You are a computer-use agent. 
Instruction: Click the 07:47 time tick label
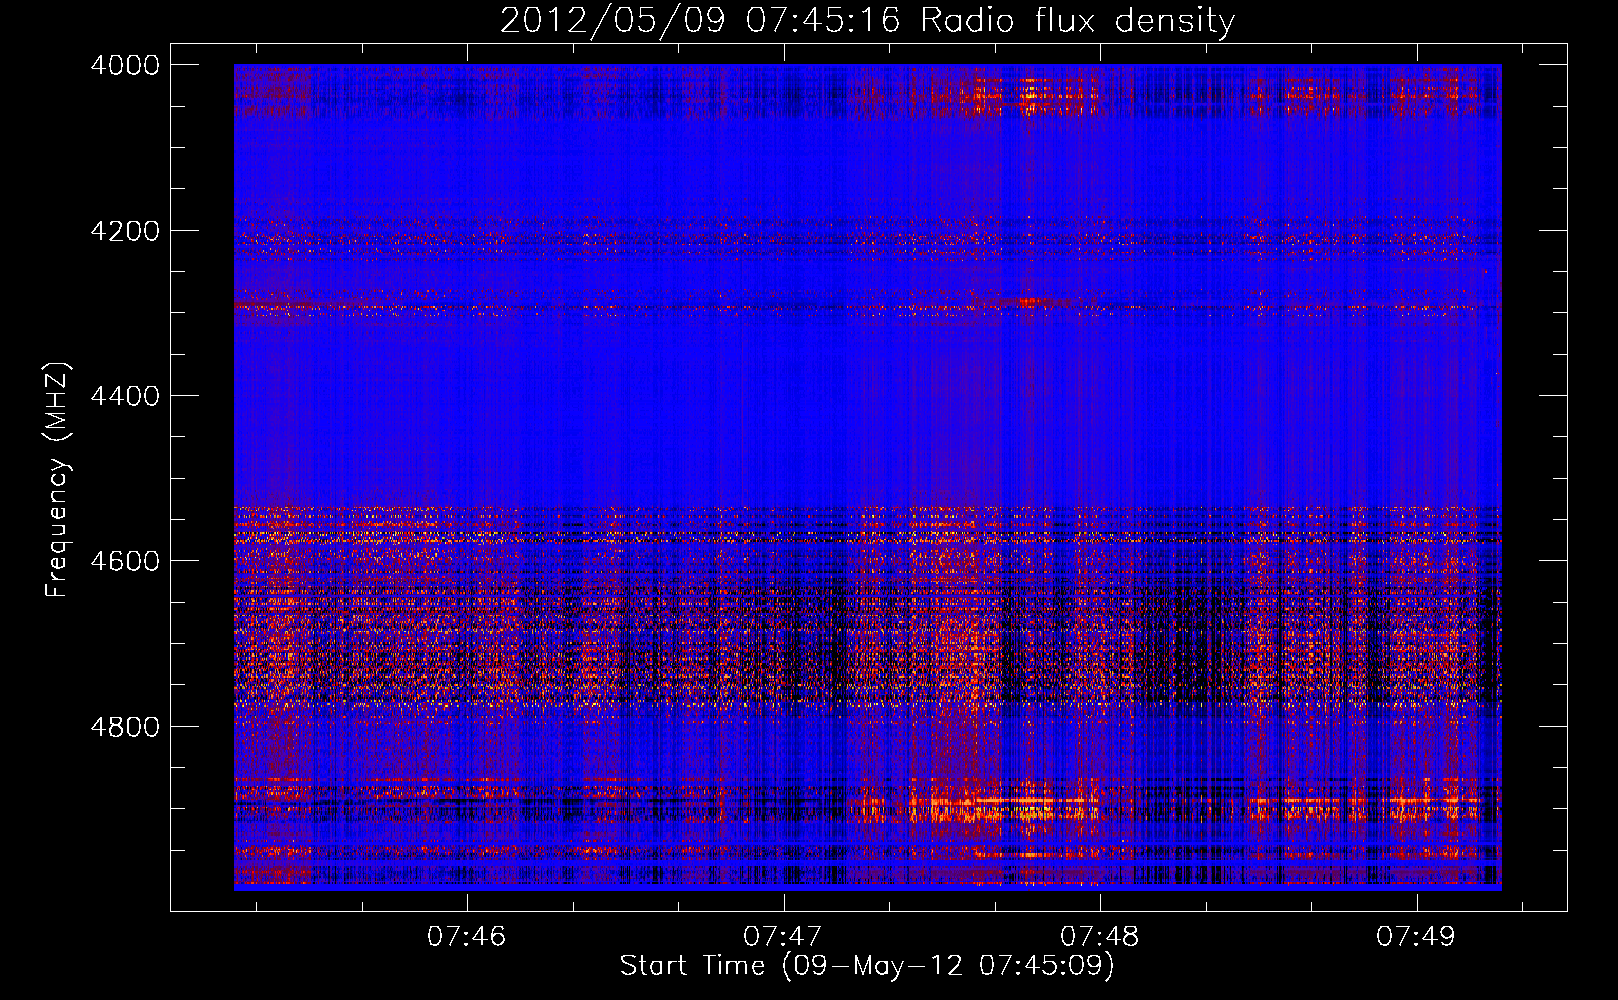coord(784,937)
